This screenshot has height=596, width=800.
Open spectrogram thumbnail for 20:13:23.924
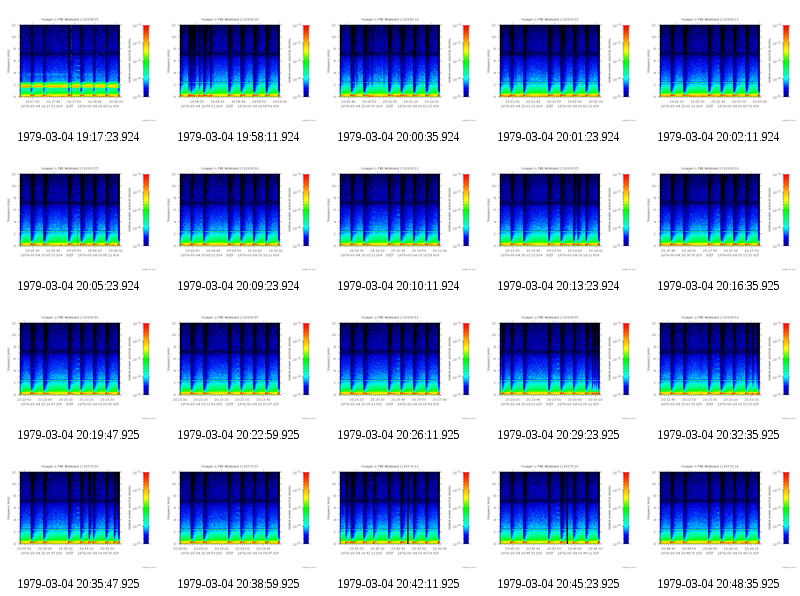pyautogui.click(x=560, y=218)
